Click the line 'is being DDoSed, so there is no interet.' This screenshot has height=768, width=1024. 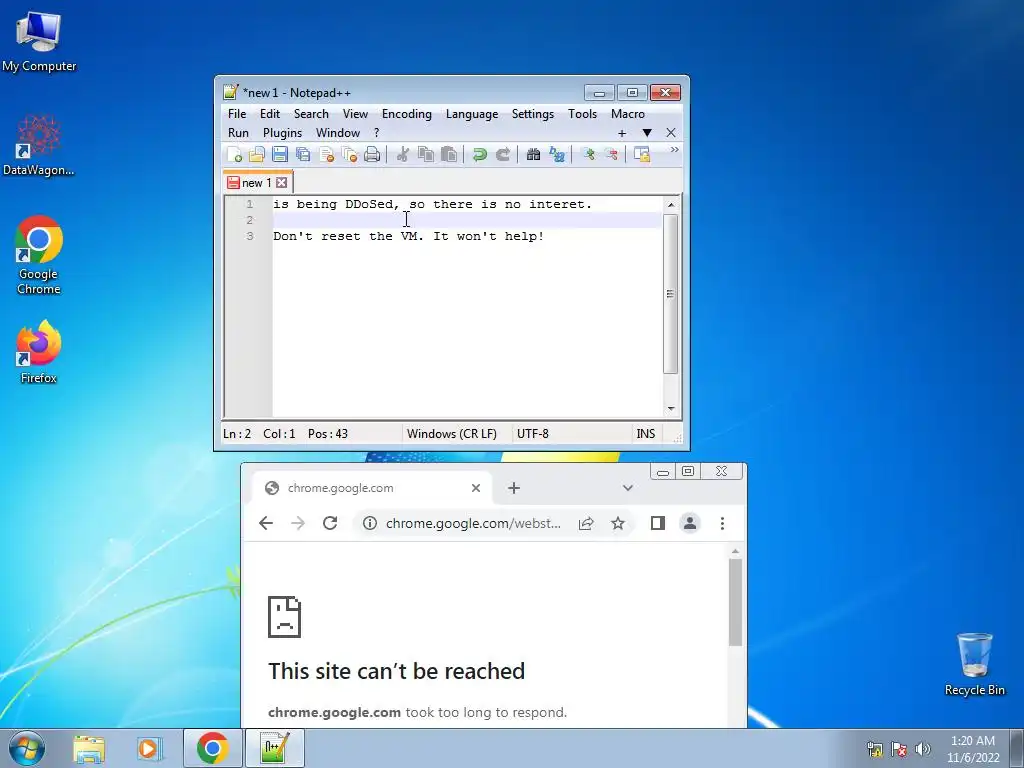point(432,204)
